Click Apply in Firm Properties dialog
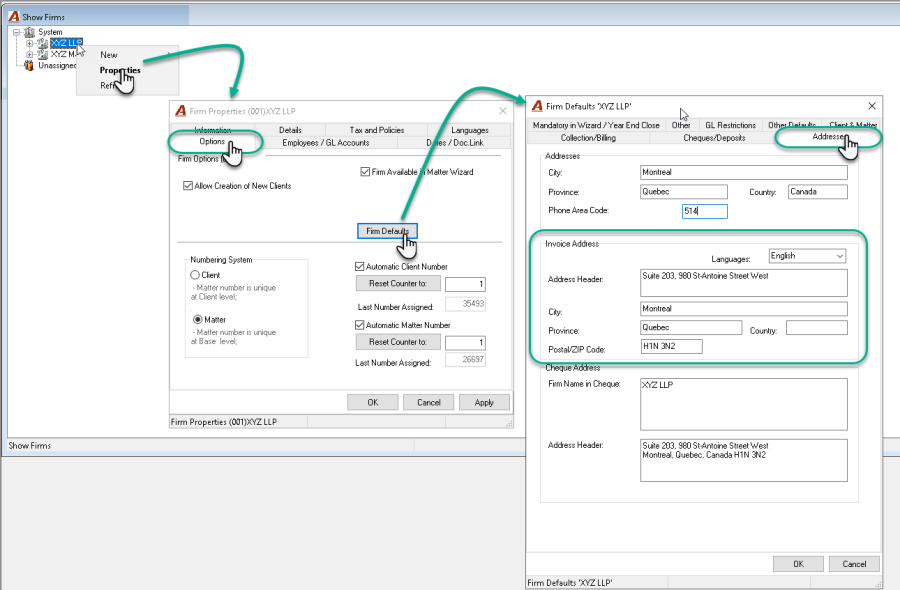 click(484, 402)
